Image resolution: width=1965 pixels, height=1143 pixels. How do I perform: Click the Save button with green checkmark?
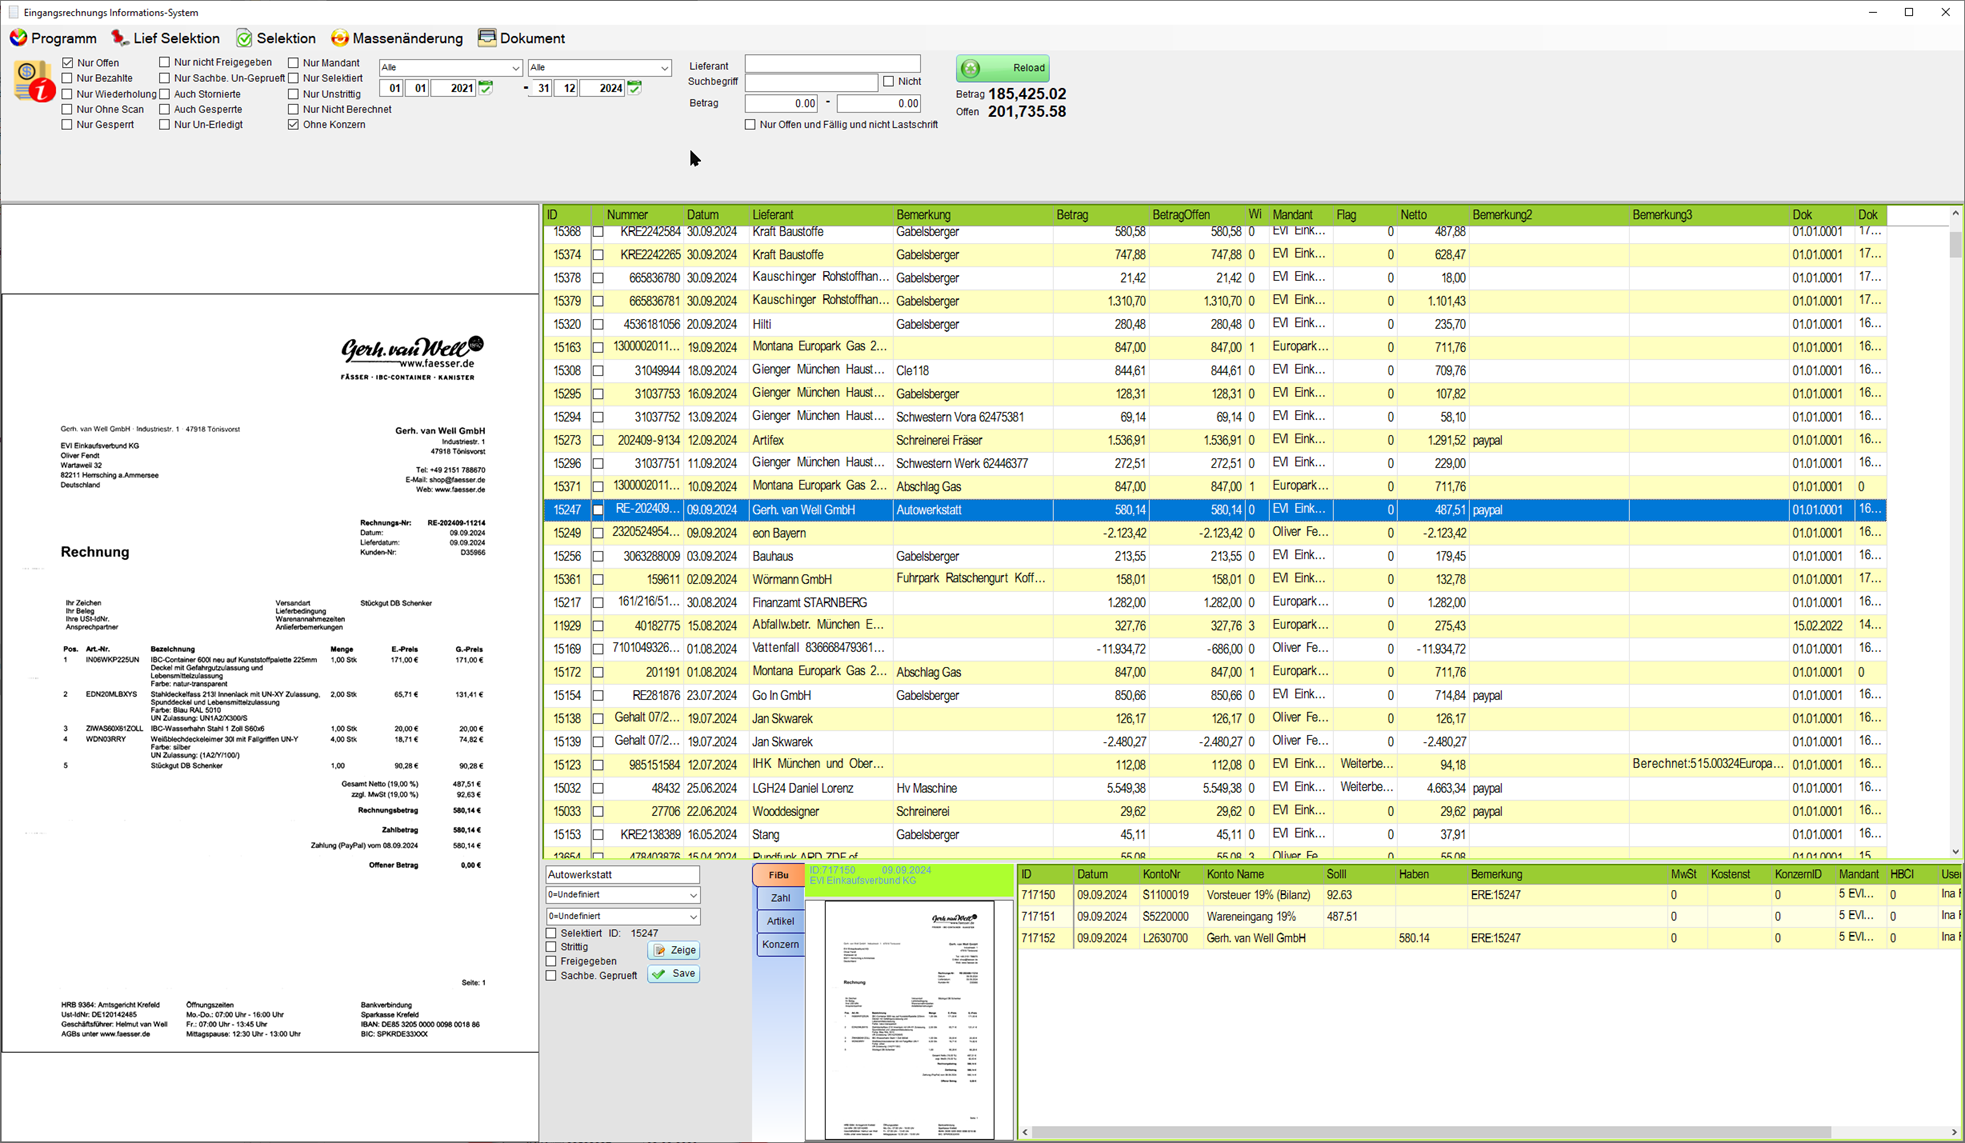[674, 973]
